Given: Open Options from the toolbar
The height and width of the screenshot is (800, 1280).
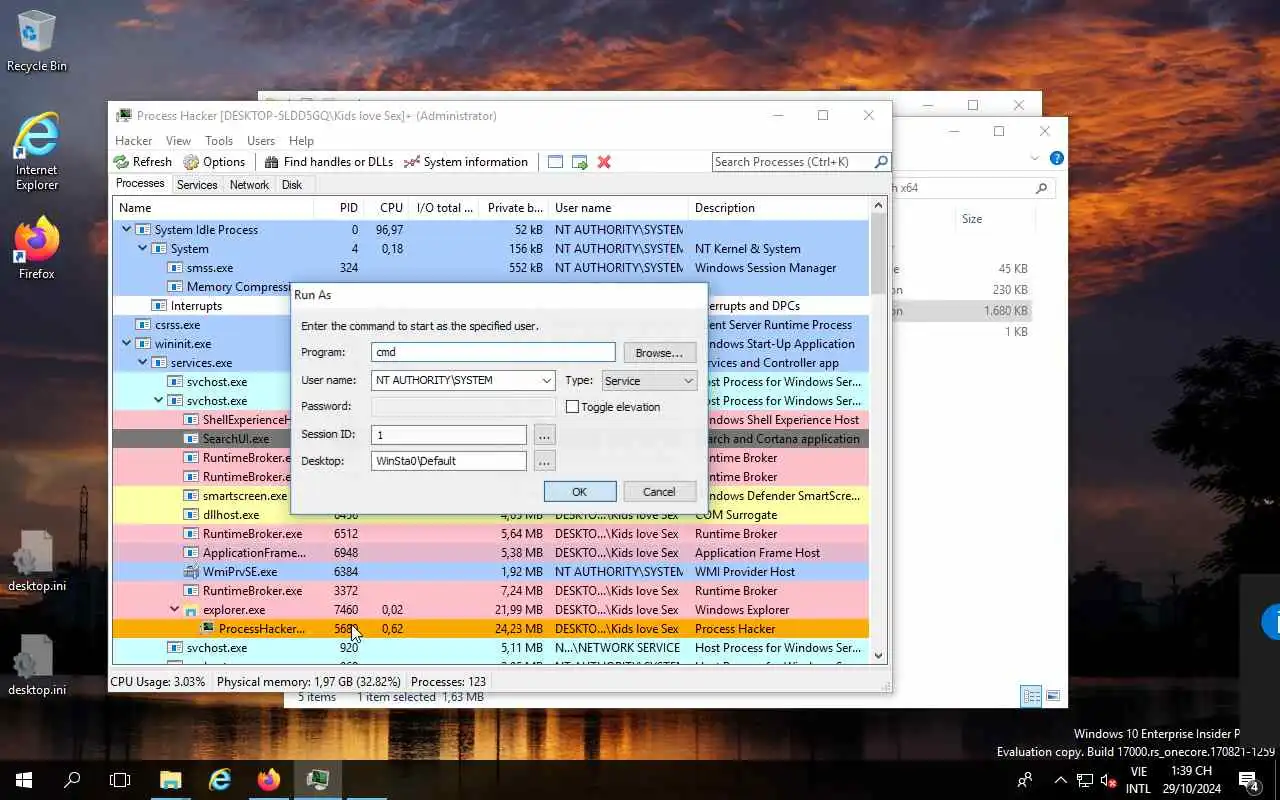Looking at the screenshot, I should click(x=214, y=162).
